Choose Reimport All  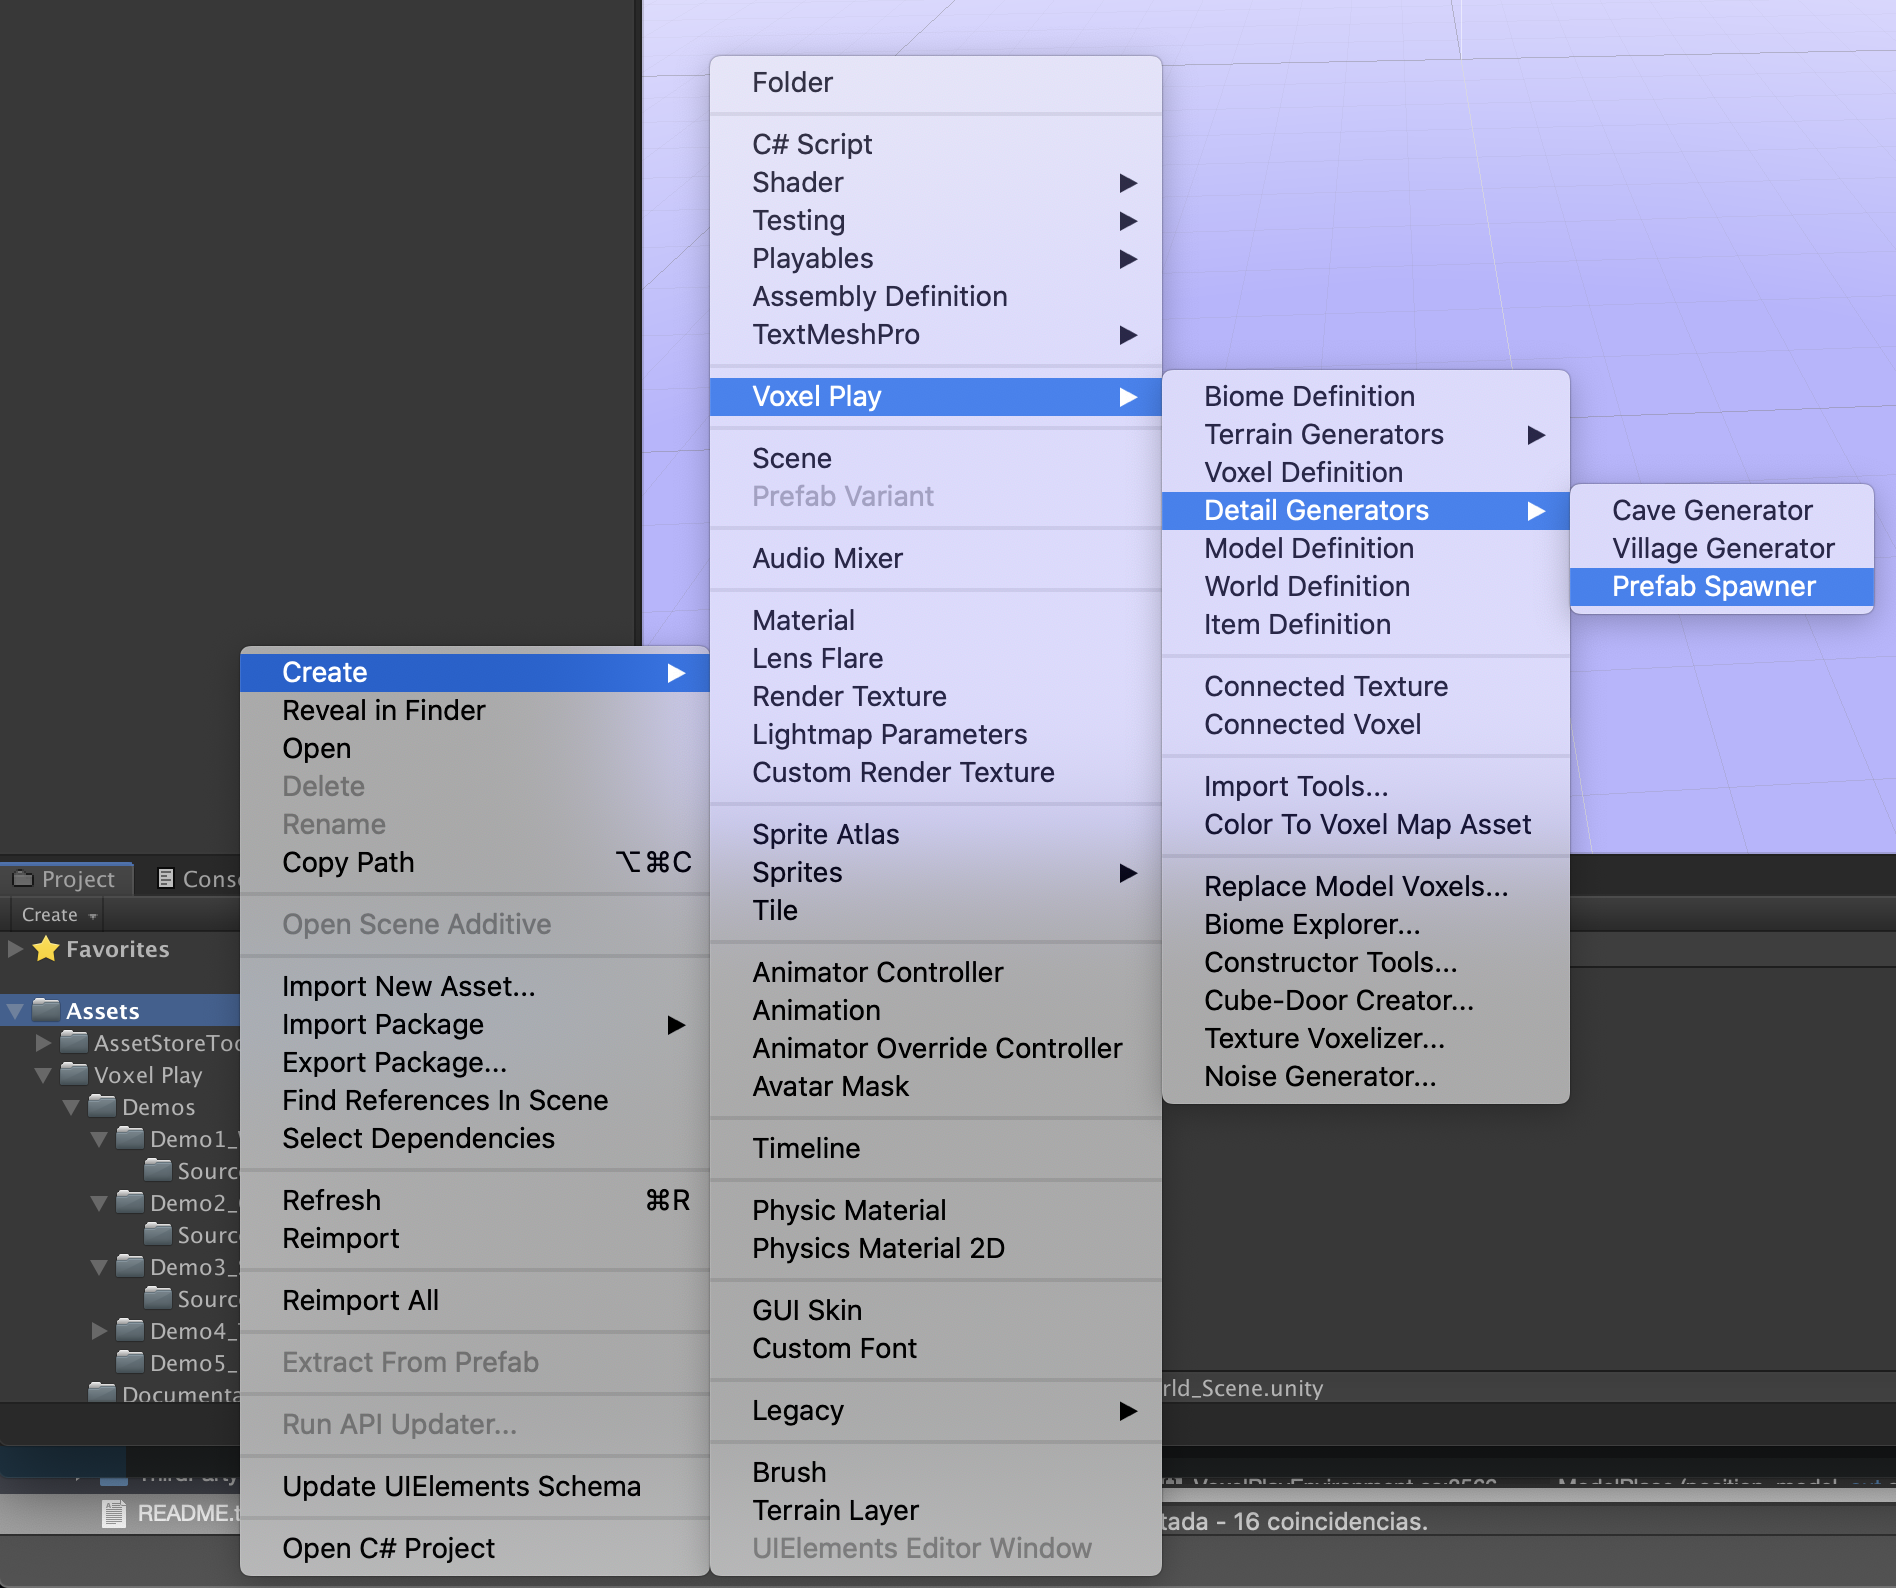[x=475, y=1301]
